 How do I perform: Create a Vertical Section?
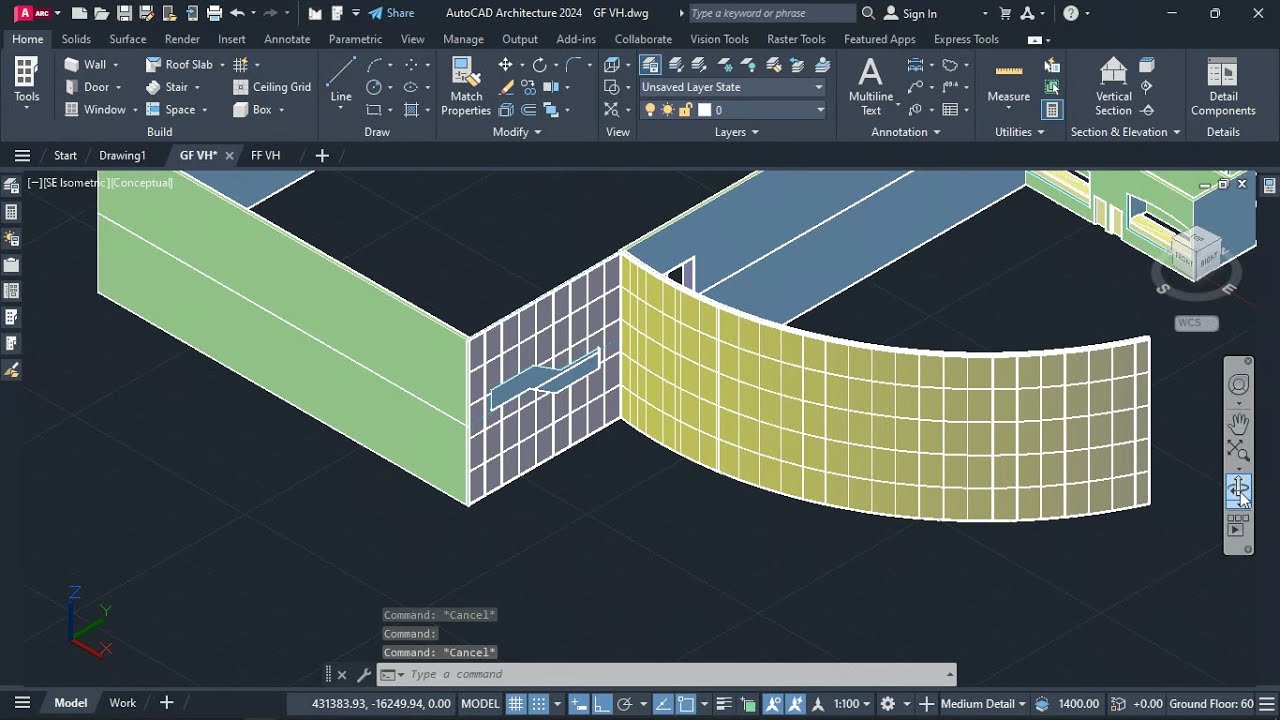(1113, 86)
